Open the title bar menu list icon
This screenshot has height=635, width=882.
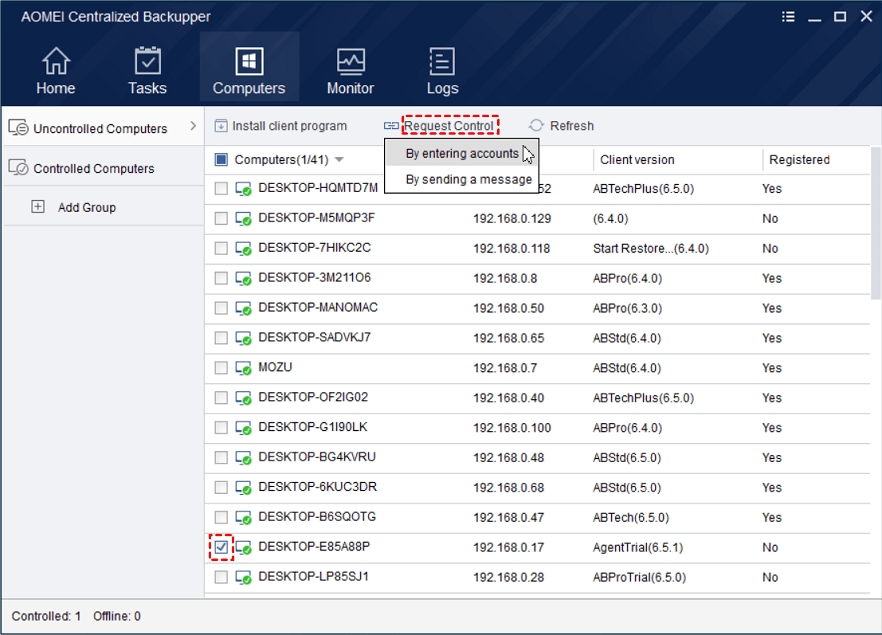coord(789,17)
